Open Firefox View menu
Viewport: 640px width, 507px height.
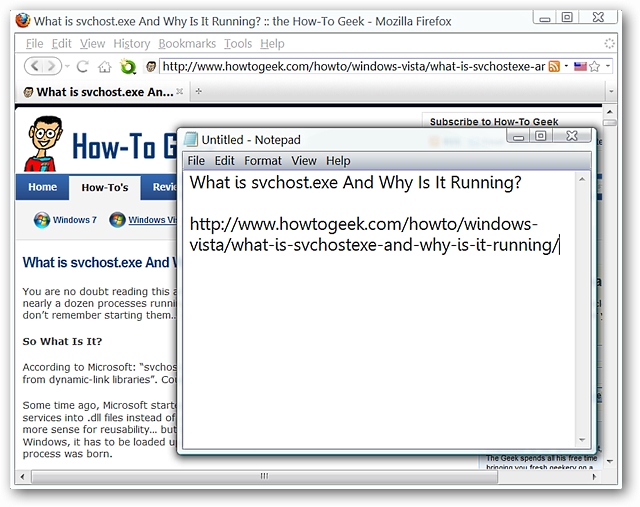(x=92, y=44)
